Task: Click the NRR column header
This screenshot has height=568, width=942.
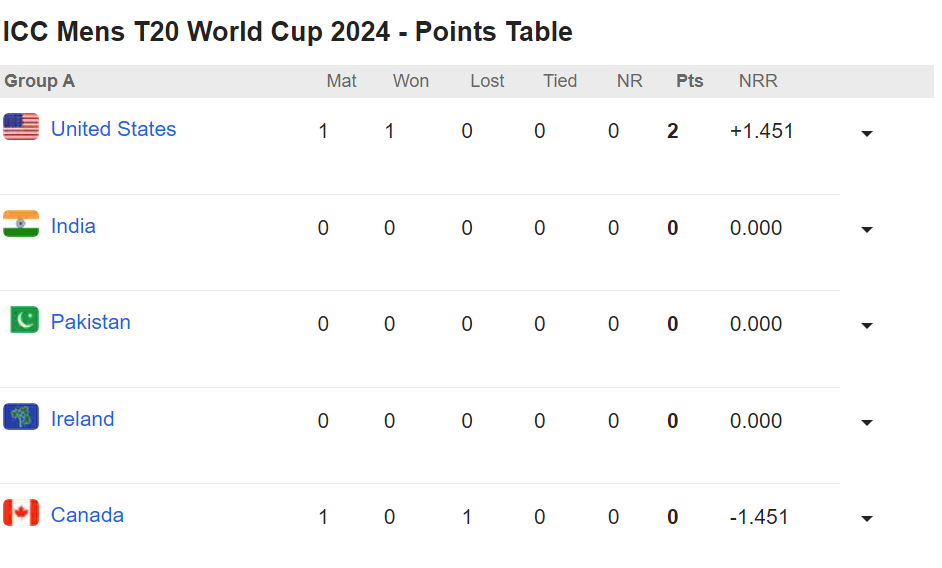Action: click(758, 81)
